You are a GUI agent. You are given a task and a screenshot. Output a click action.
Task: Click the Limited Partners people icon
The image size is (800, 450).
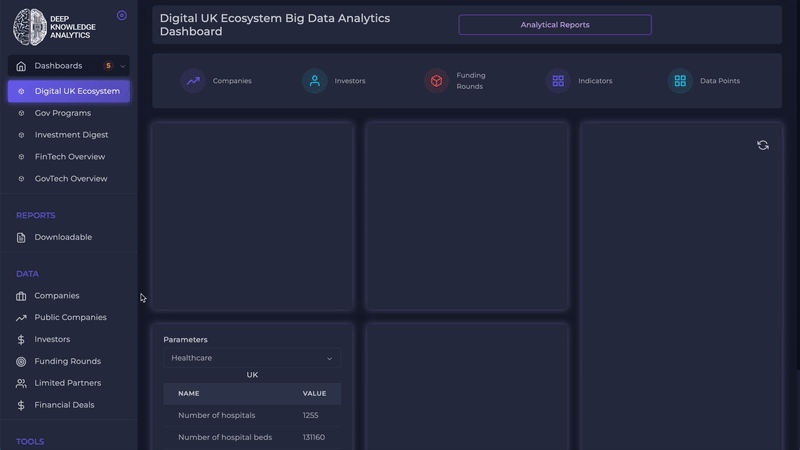click(21, 383)
